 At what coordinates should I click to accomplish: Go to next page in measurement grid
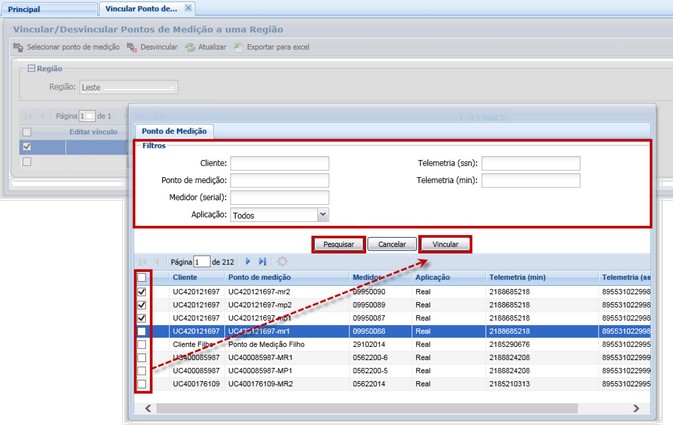[248, 261]
